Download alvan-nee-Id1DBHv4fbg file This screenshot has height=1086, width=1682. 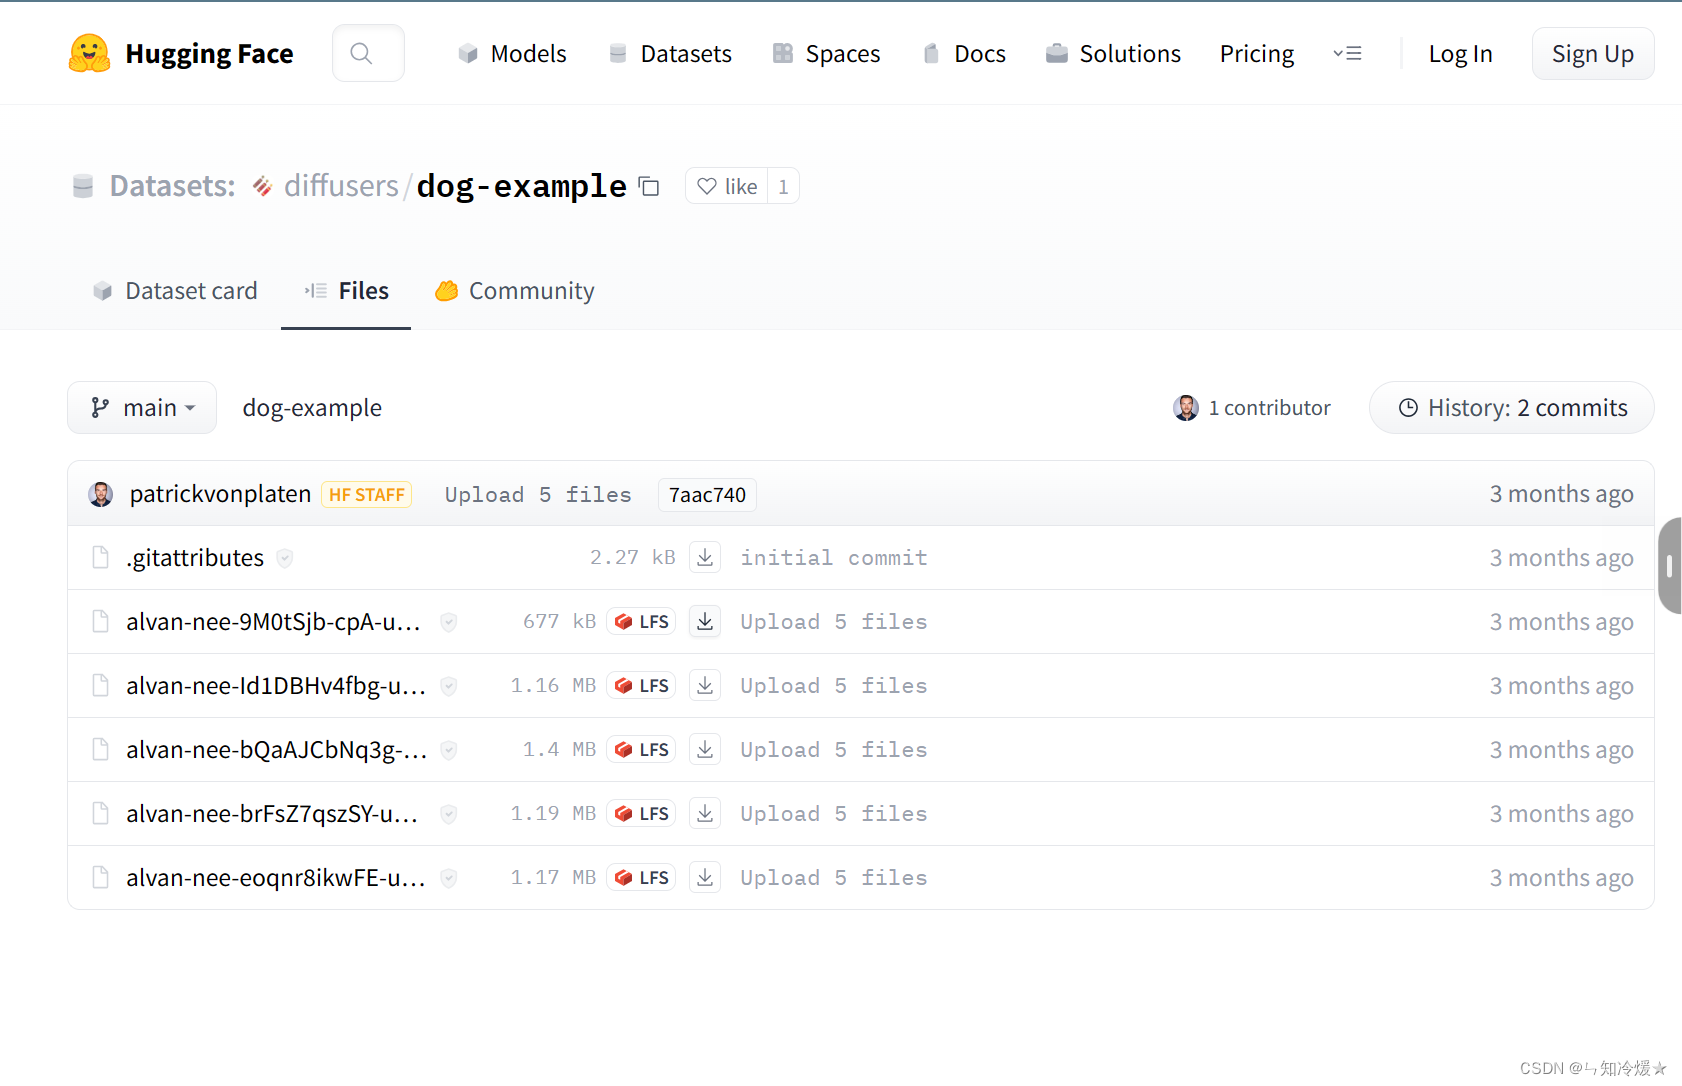[705, 685]
